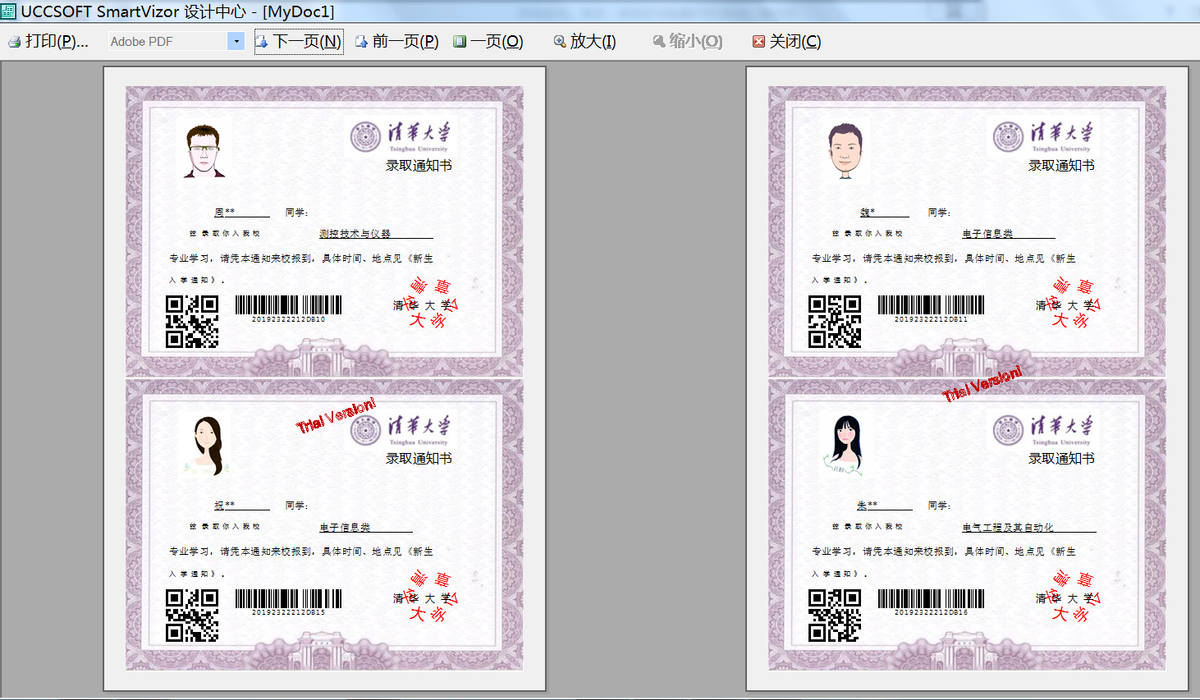Click barcode number 20192322212D810
This screenshot has height=700, width=1200.
[288, 320]
